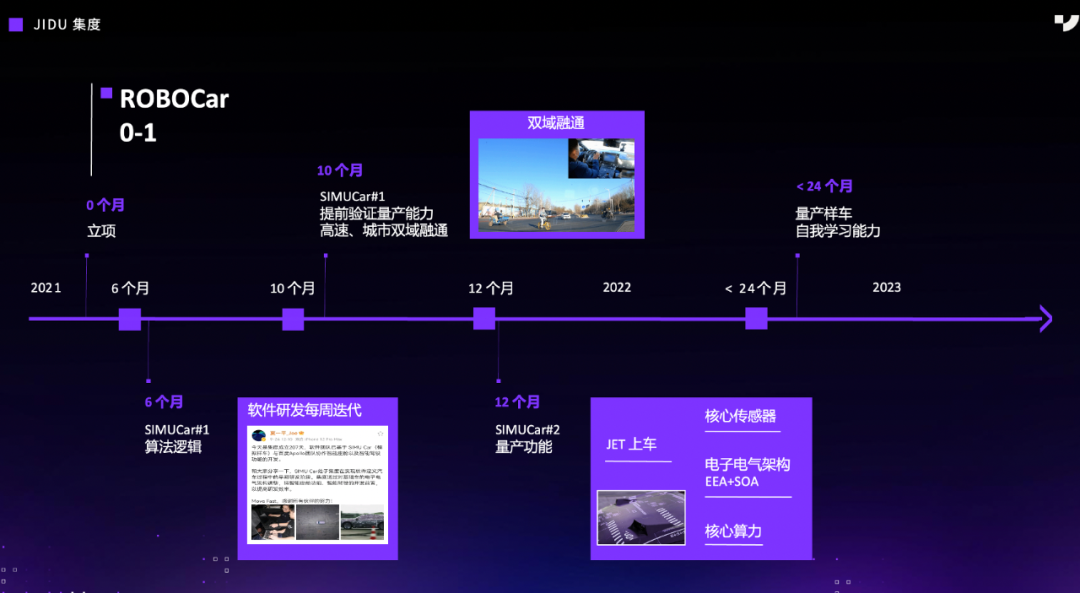Click the "量产功能" text
This screenshot has height=593, width=1080.
pos(523,447)
